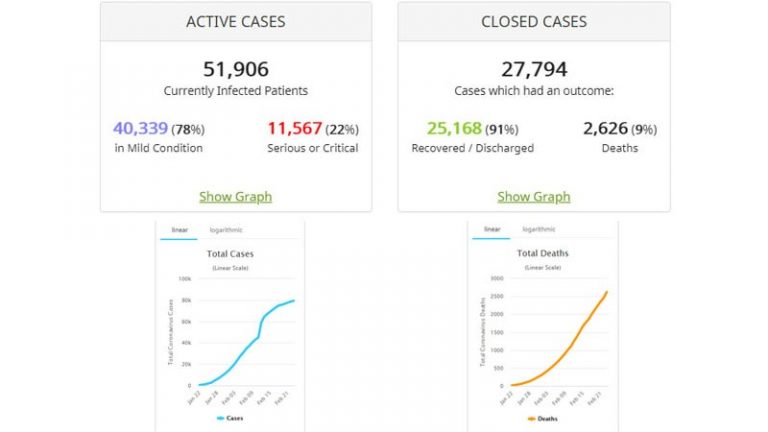Screen dimensions: 768x432
Task: Switch Total Cases chart to logarithmic tab
Action: pos(226,230)
